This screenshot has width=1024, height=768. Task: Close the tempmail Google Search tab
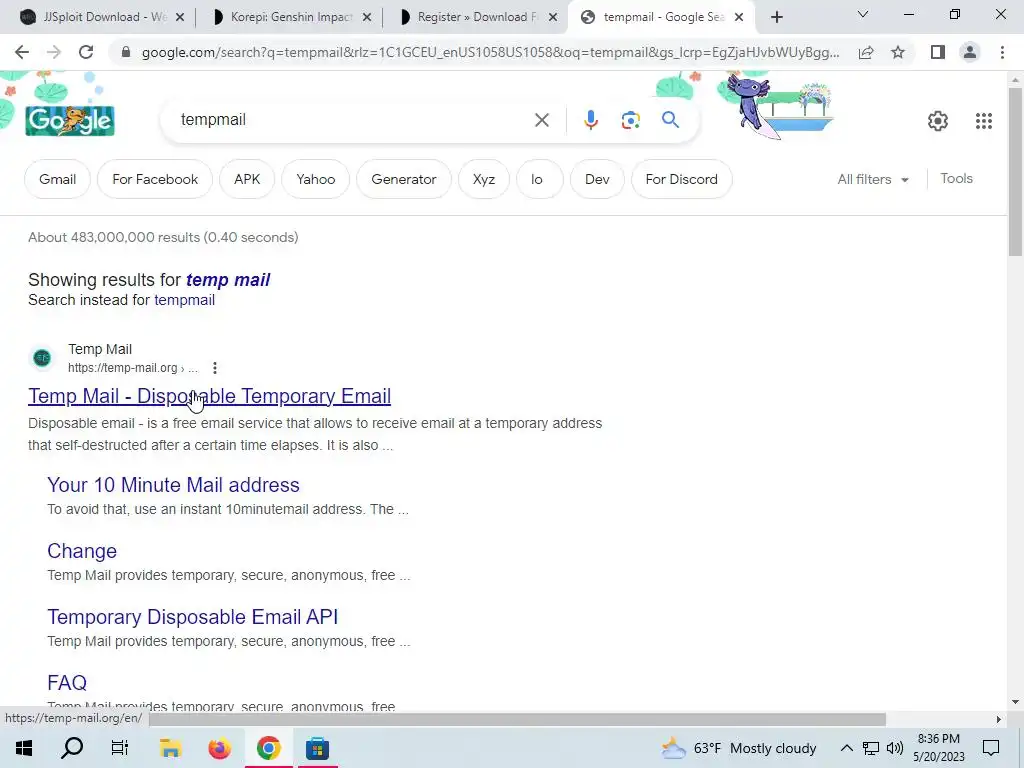(x=739, y=17)
